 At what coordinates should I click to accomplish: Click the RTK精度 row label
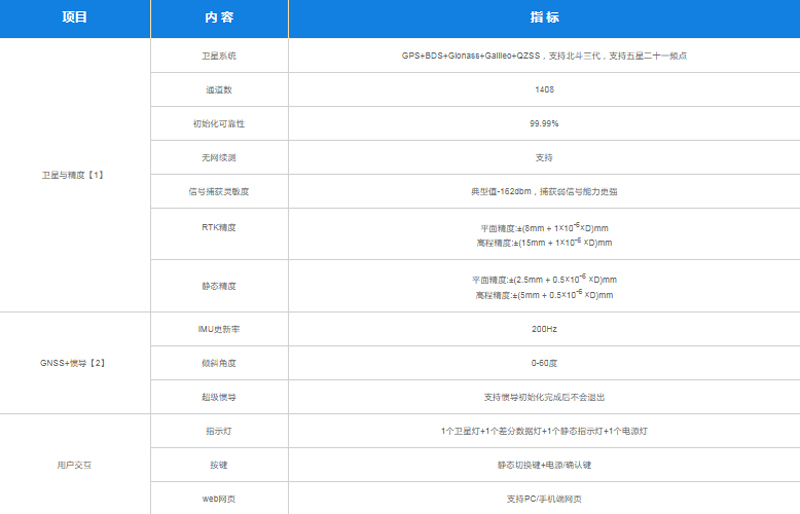[218, 227]
